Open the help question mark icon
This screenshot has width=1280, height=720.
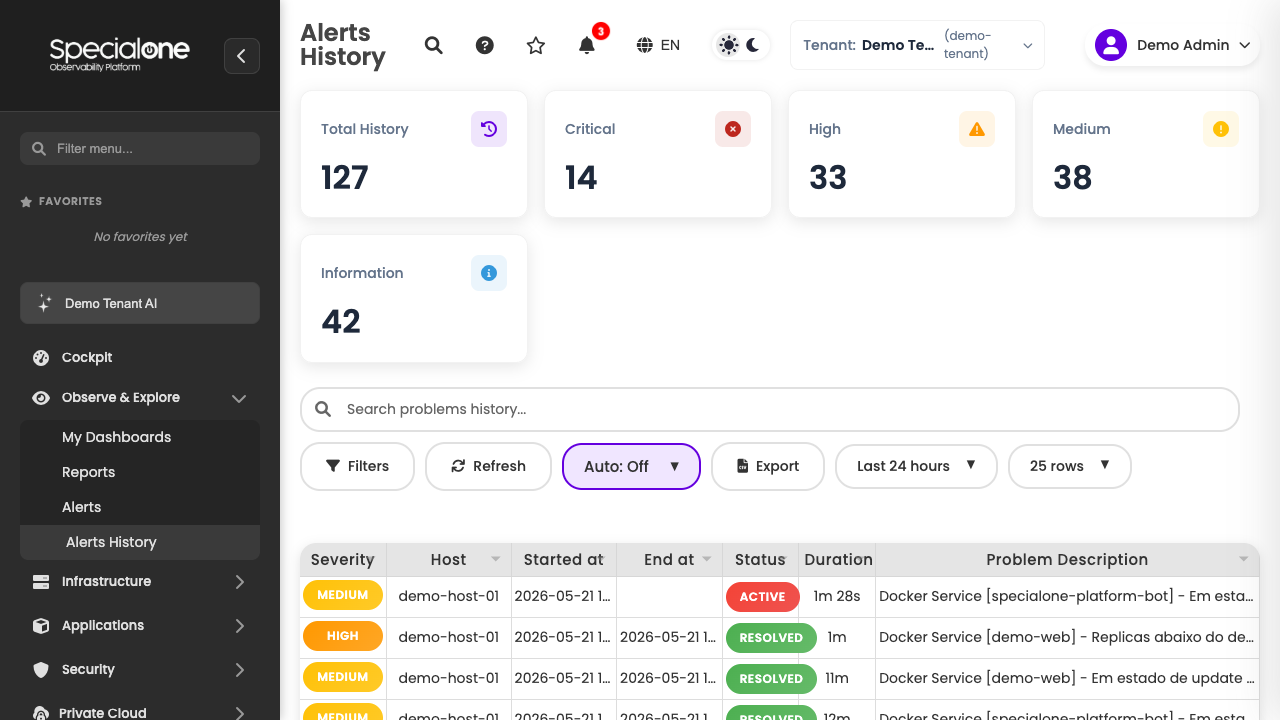pyautogui.click(x=485, y=45)
